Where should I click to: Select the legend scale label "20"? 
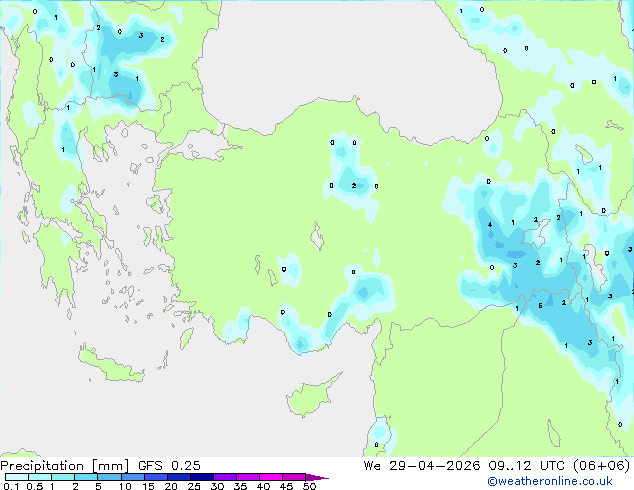click(x=171, y=486)
